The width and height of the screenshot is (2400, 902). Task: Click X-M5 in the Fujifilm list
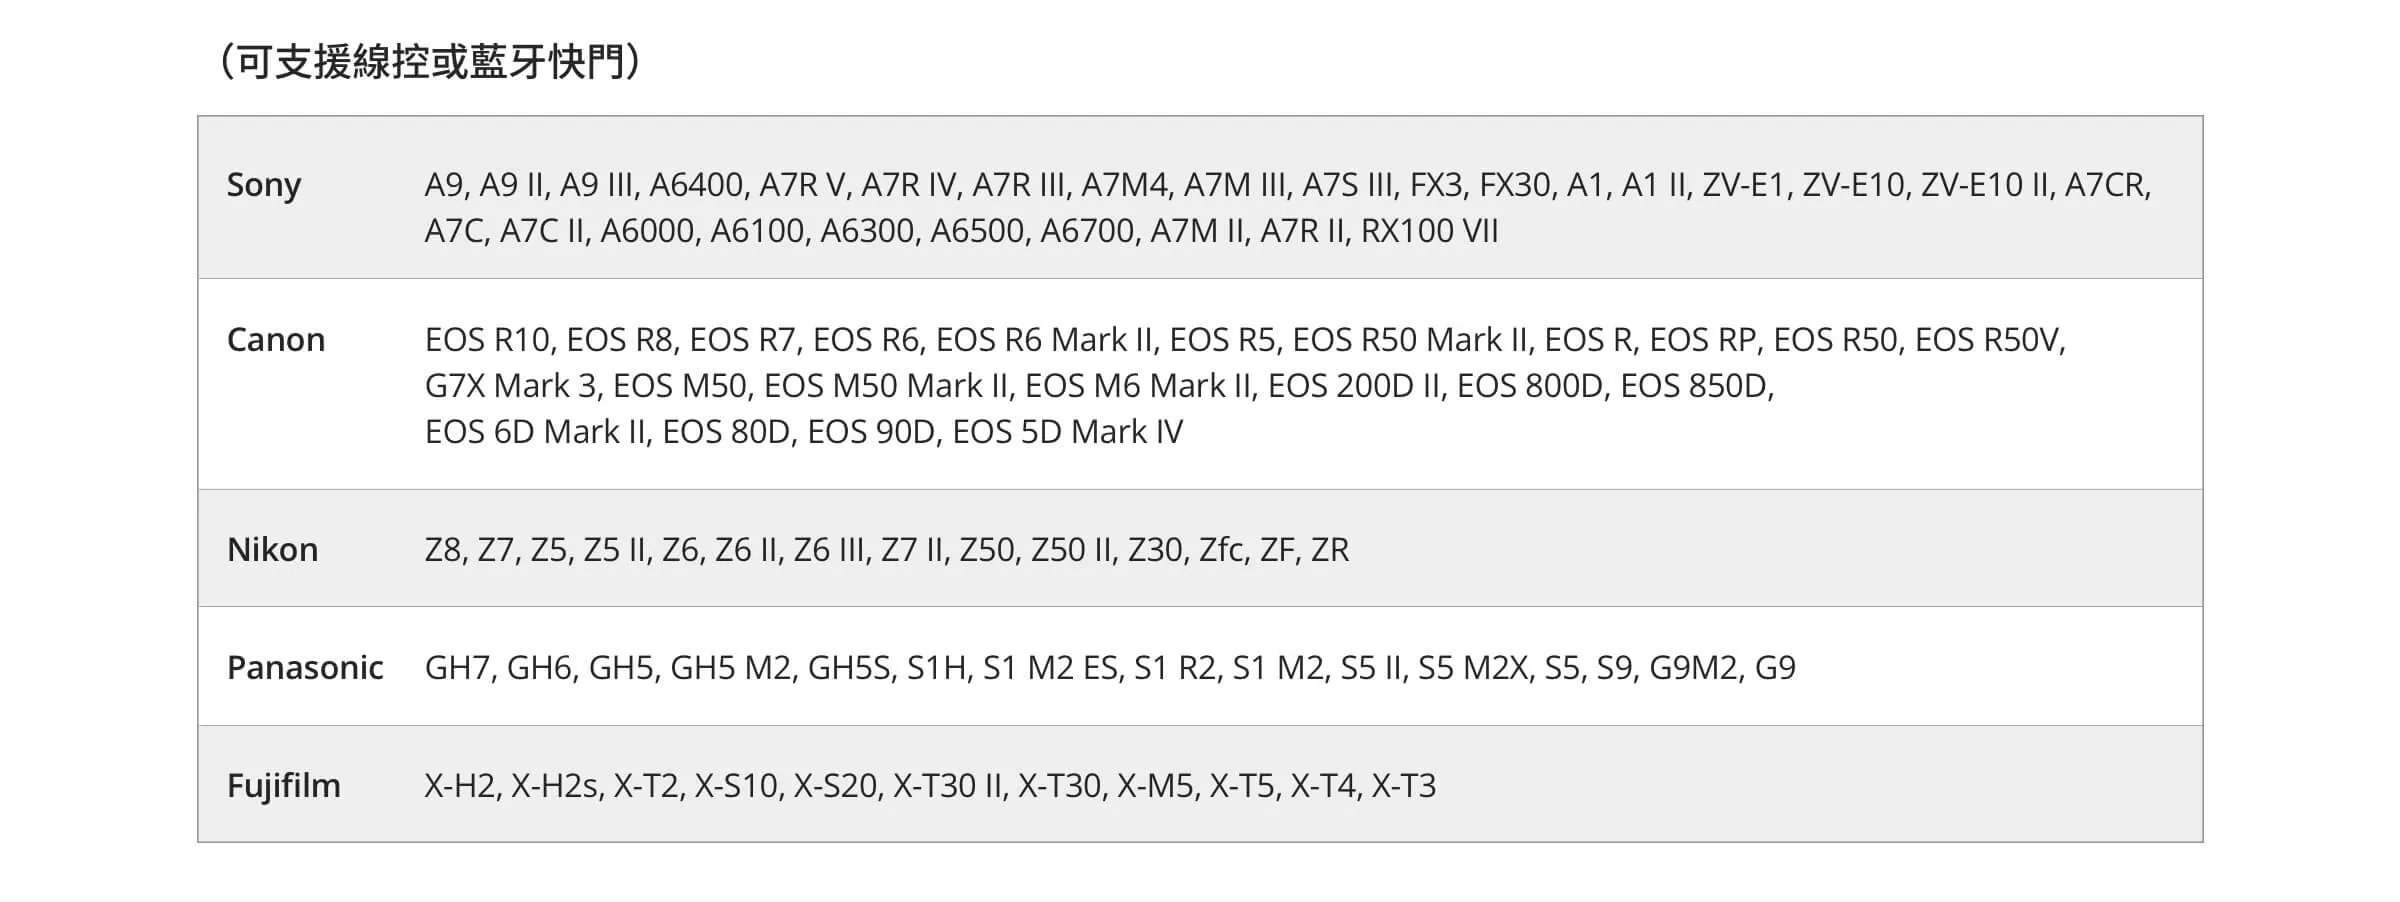point(1155,786)
